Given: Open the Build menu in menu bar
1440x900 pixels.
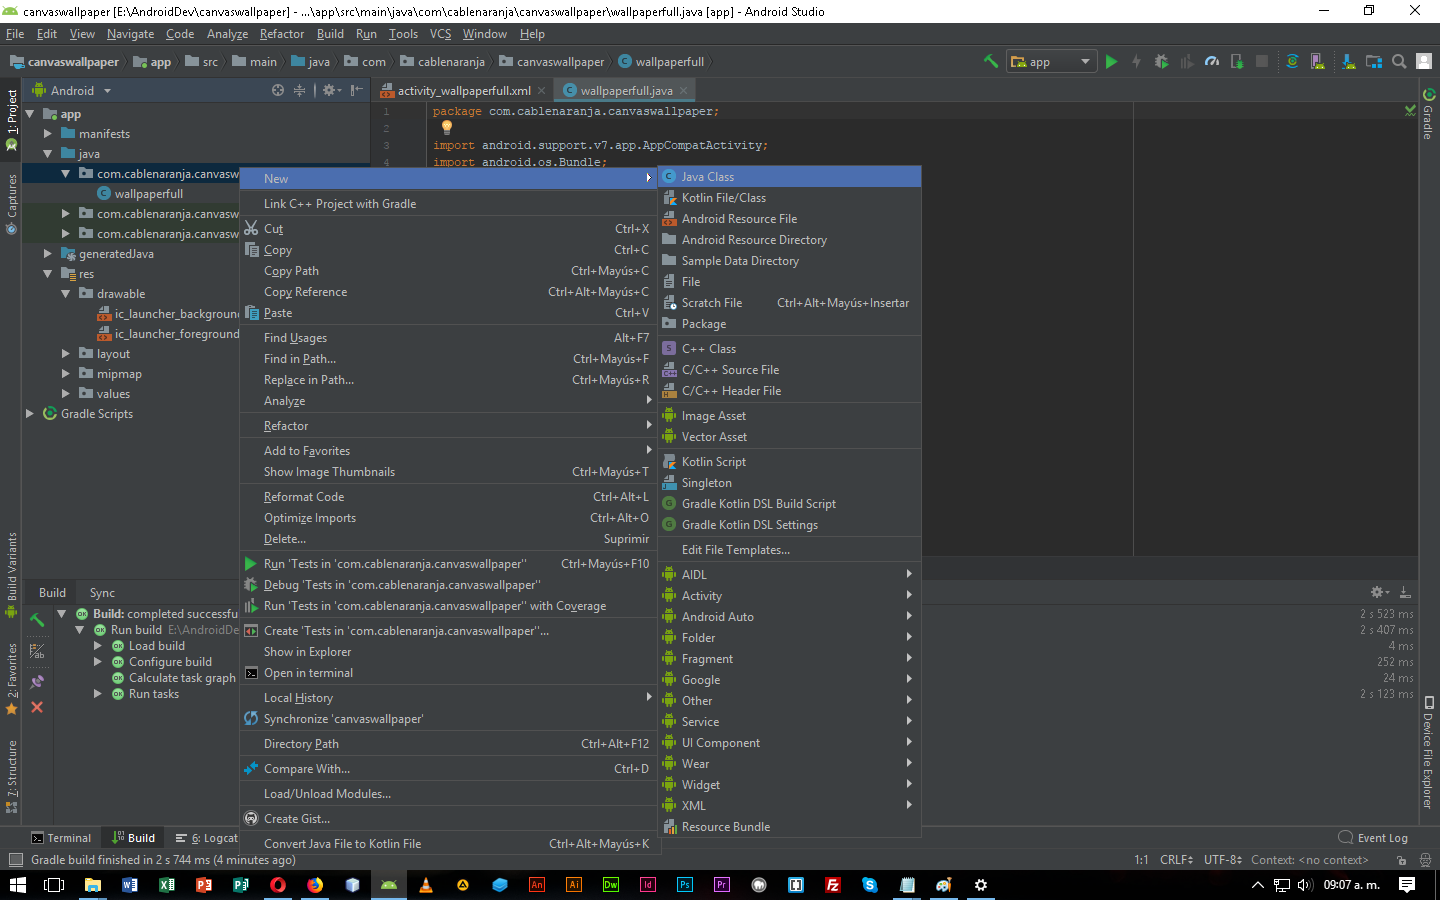Looking at the screenshot, I should click(330, 34).
